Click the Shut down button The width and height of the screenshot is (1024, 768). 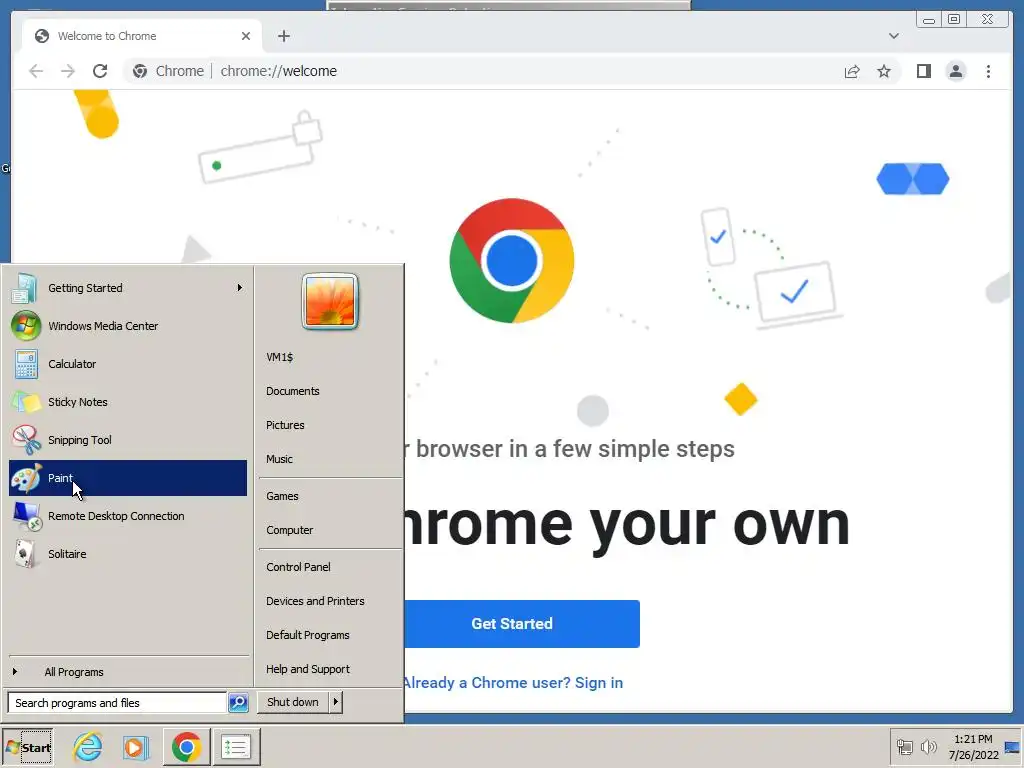[293, 702]
